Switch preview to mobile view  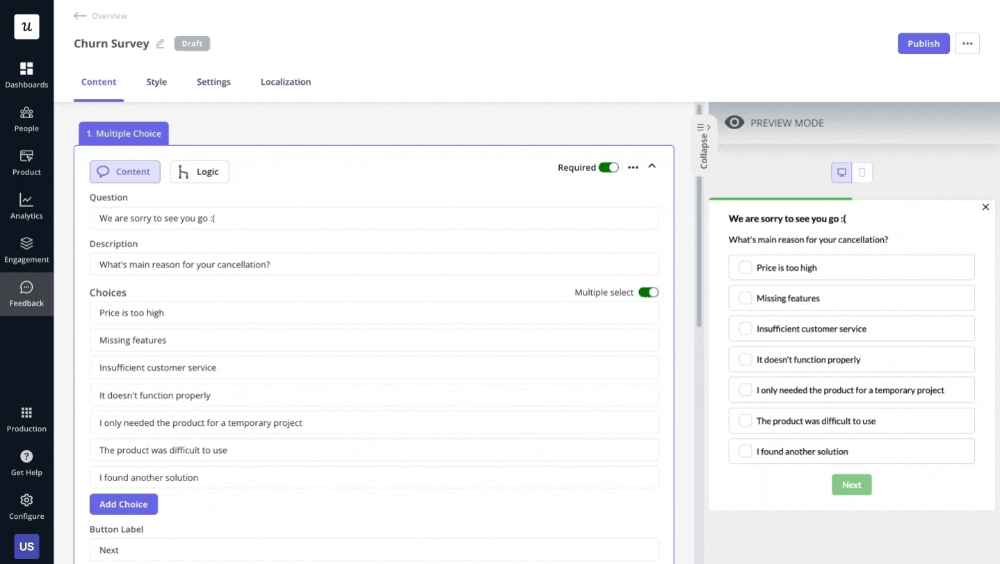862,172
